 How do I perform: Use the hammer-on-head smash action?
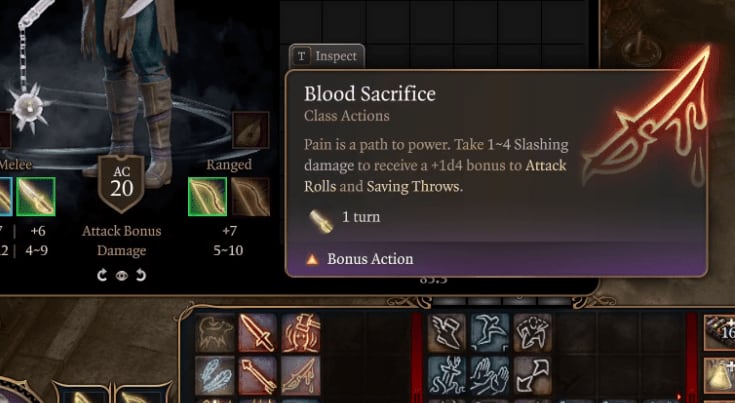point(300,333)
